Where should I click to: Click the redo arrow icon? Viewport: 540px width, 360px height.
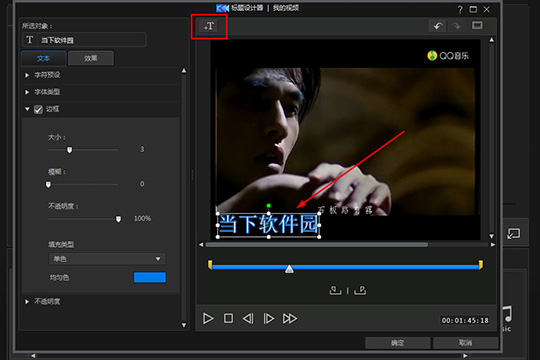pos(456,26)
